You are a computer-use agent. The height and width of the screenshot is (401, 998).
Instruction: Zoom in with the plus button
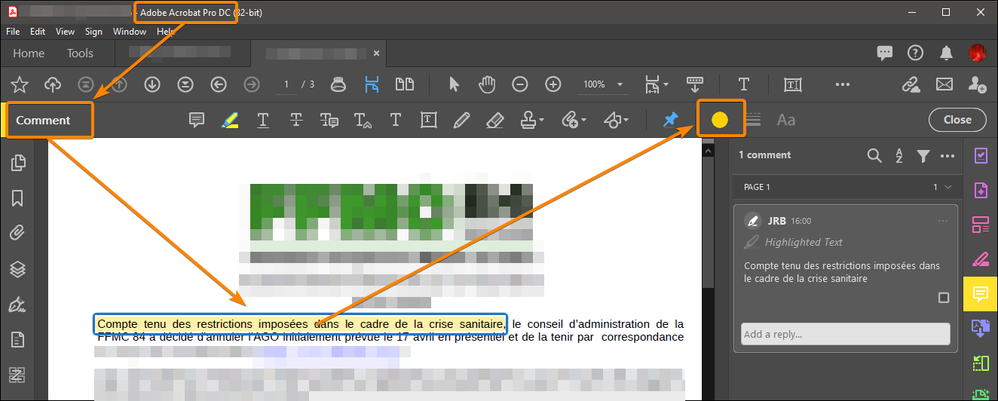[x=553, y=84]
